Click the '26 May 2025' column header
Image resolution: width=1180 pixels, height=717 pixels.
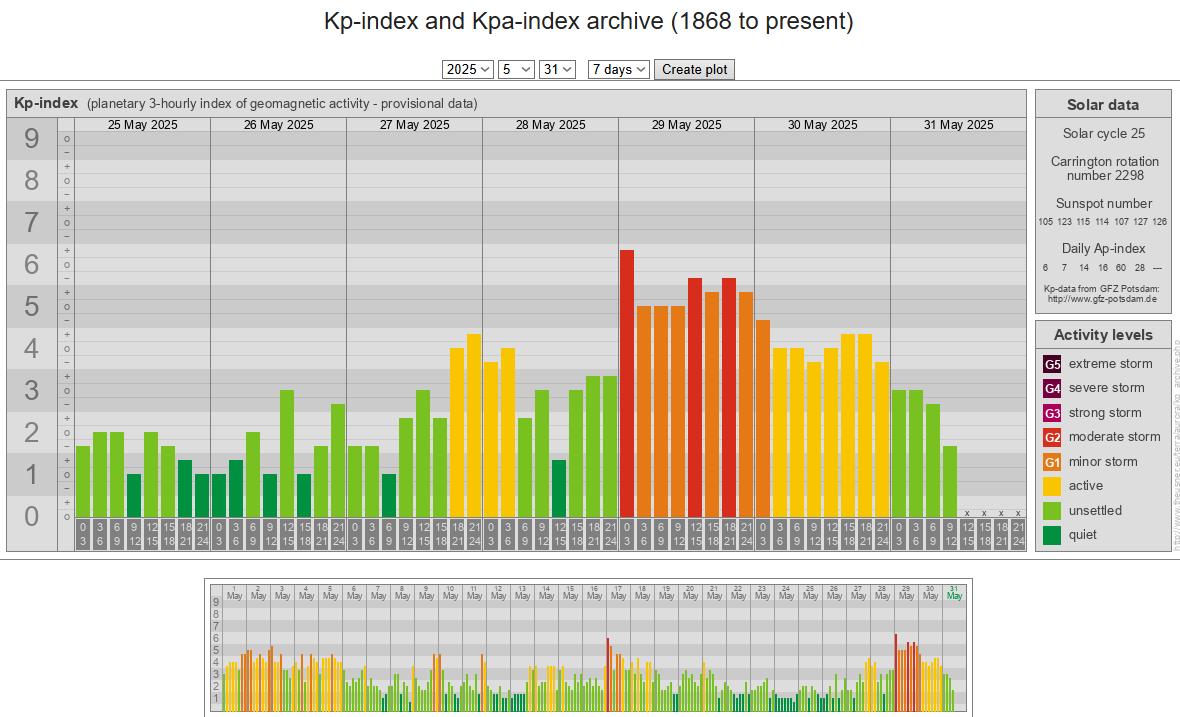278,125
